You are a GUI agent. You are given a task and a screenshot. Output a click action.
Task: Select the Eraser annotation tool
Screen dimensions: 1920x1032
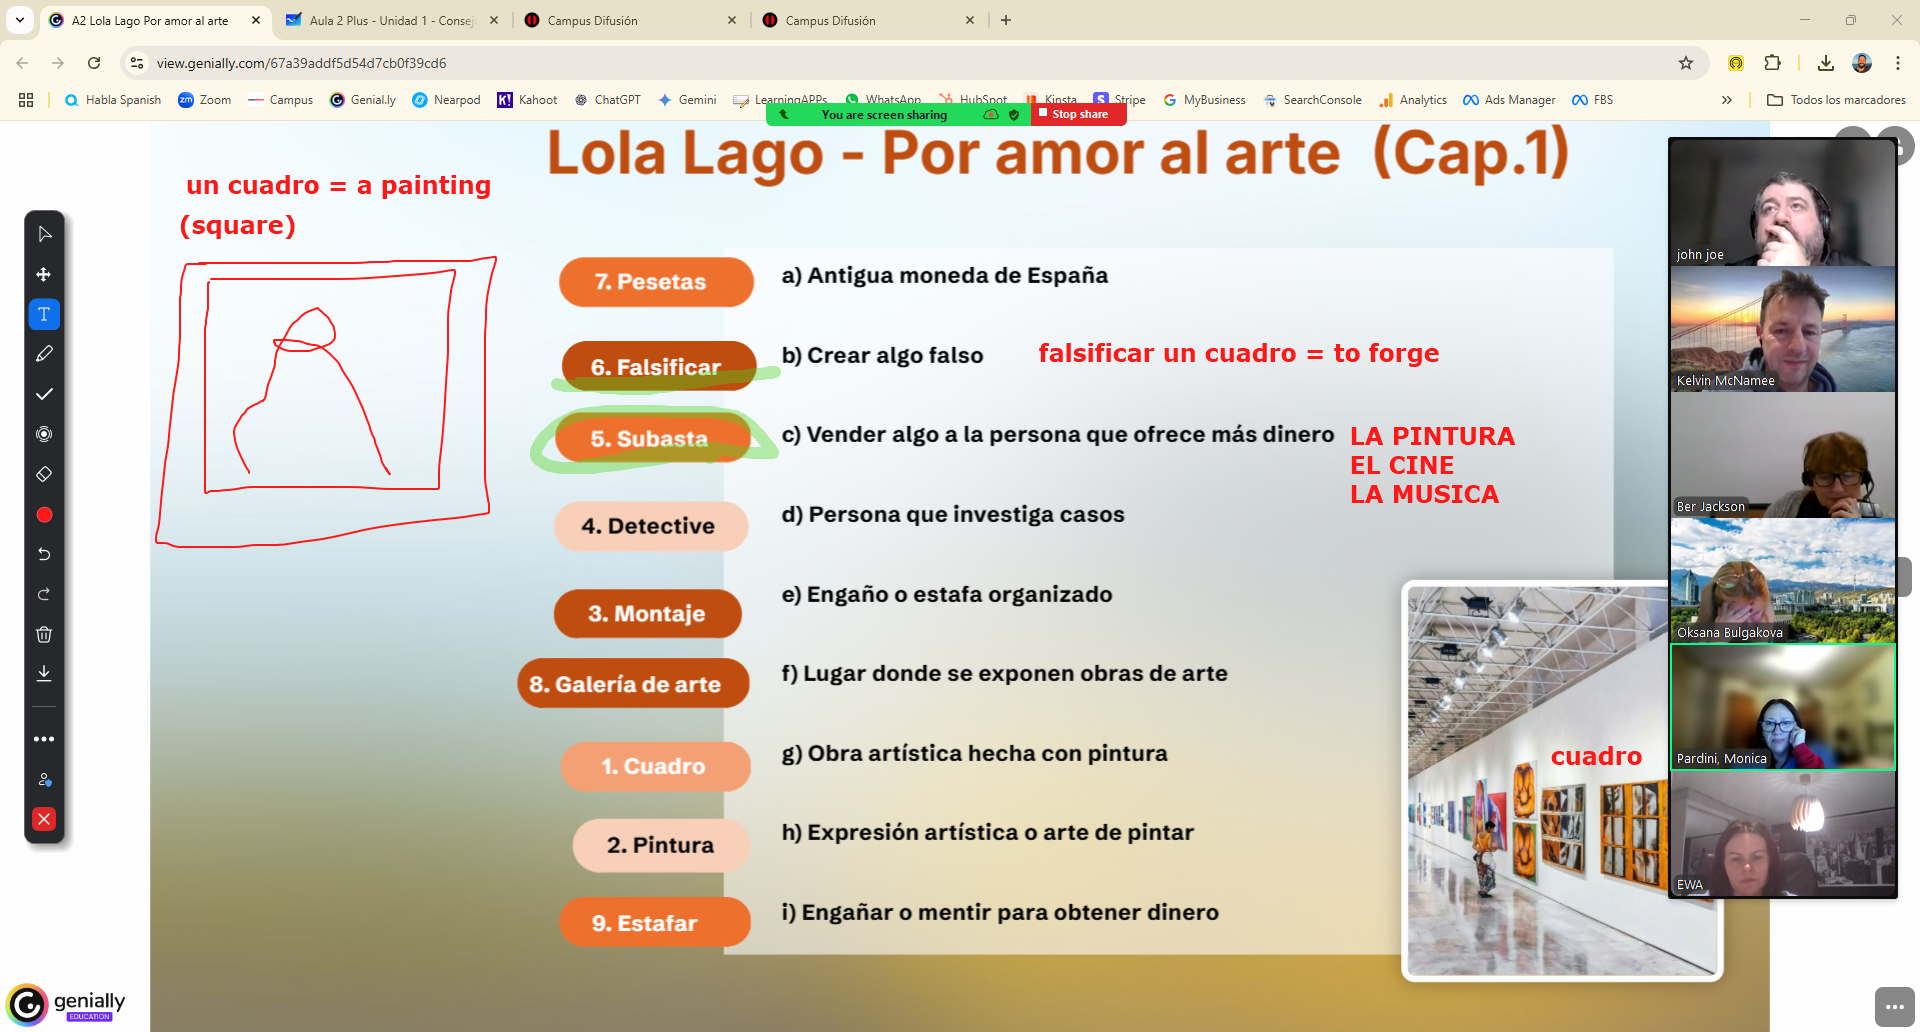coord(44,474)
